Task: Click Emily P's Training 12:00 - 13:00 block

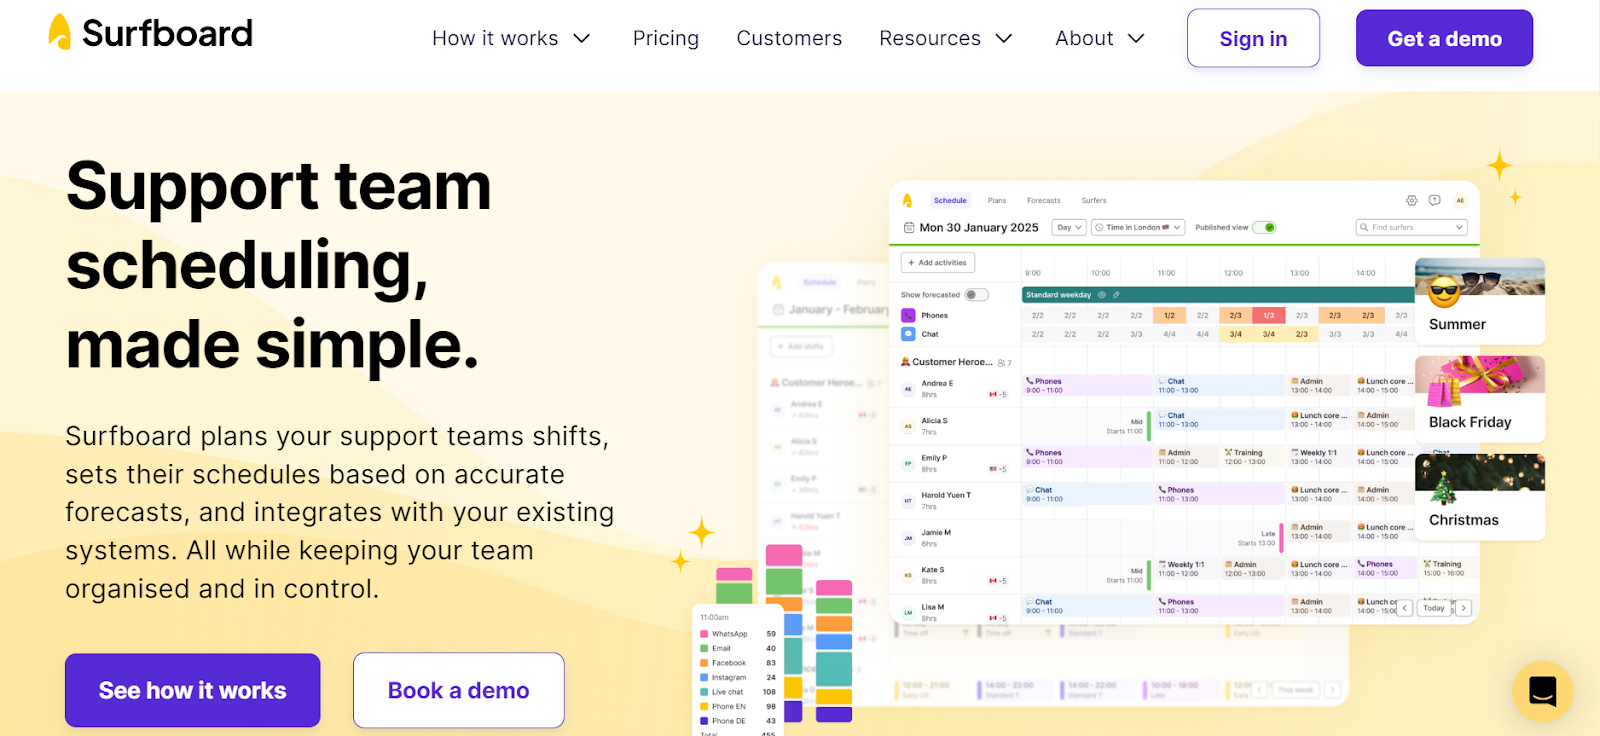Action: click(x=1253, y=457)
